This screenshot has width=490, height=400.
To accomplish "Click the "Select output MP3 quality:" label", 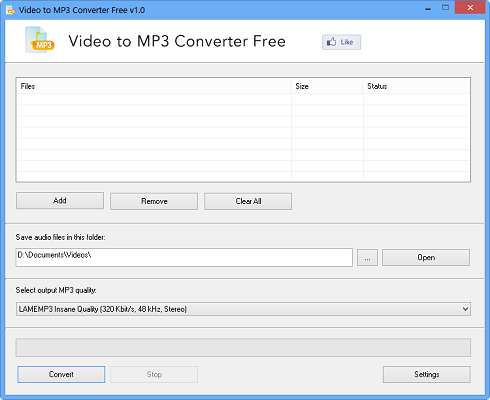I will tap(56, 290).
